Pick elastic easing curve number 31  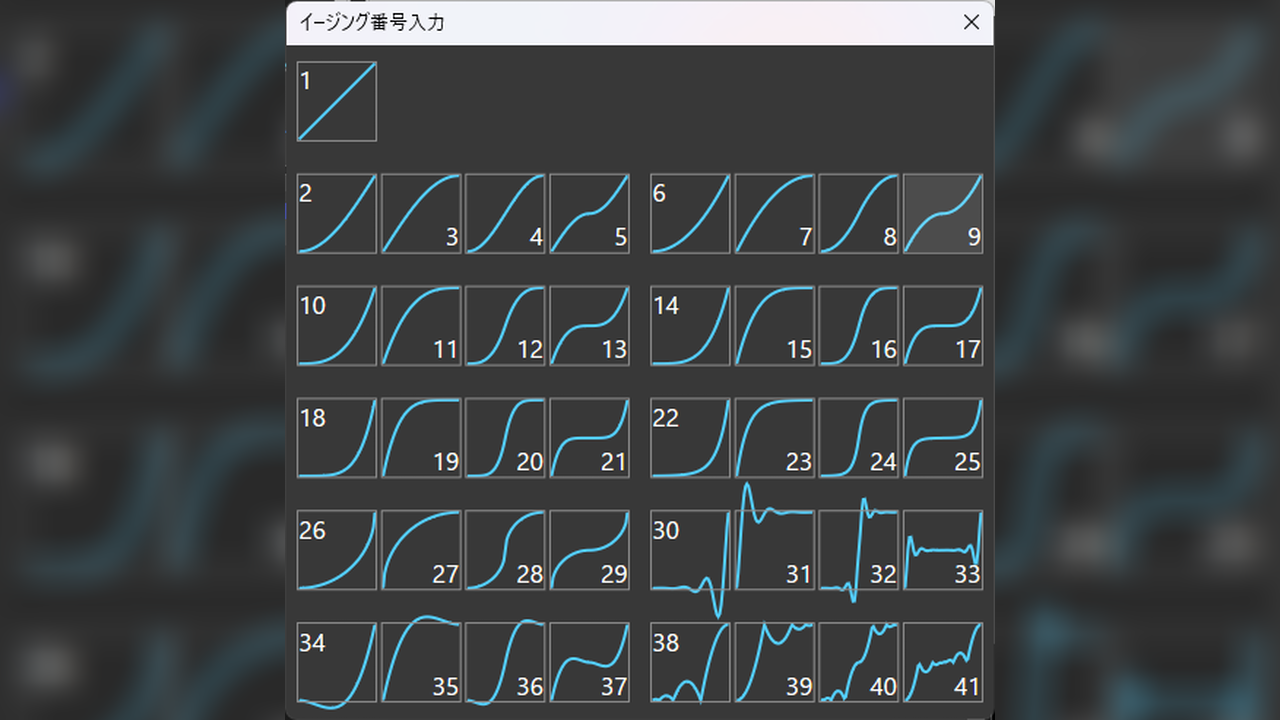click(x=775, y=549)
